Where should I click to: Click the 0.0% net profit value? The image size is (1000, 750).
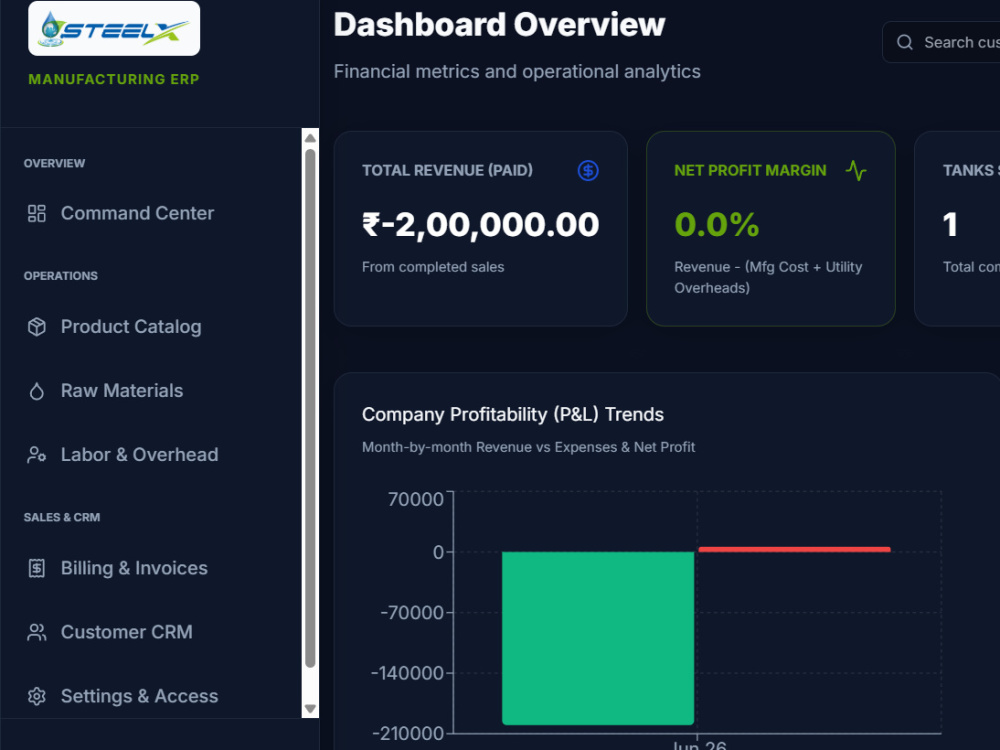[716, 224]
